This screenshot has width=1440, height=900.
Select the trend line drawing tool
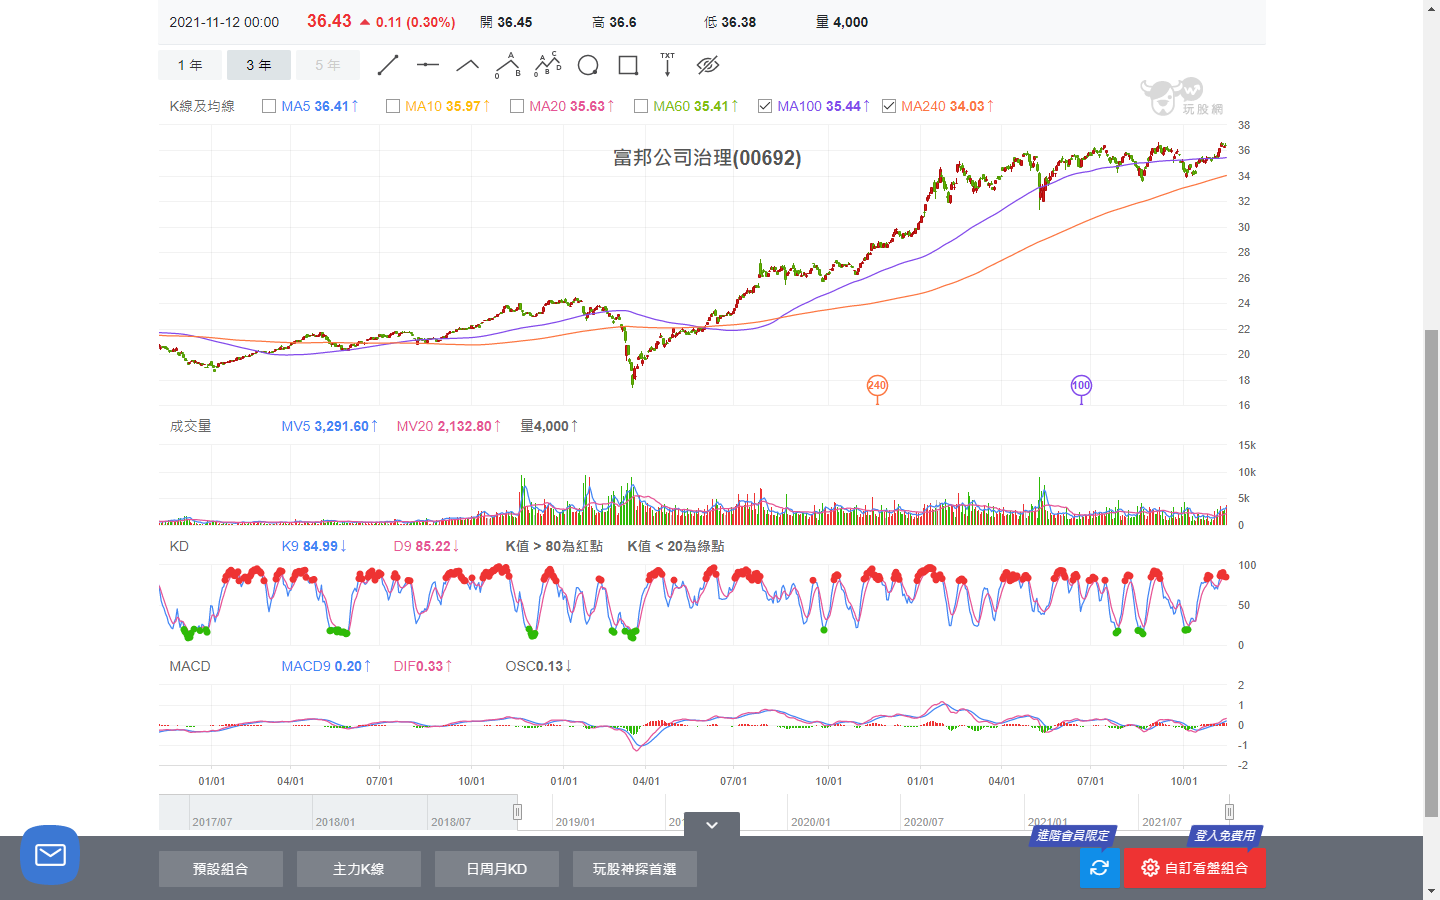[388, 65]
